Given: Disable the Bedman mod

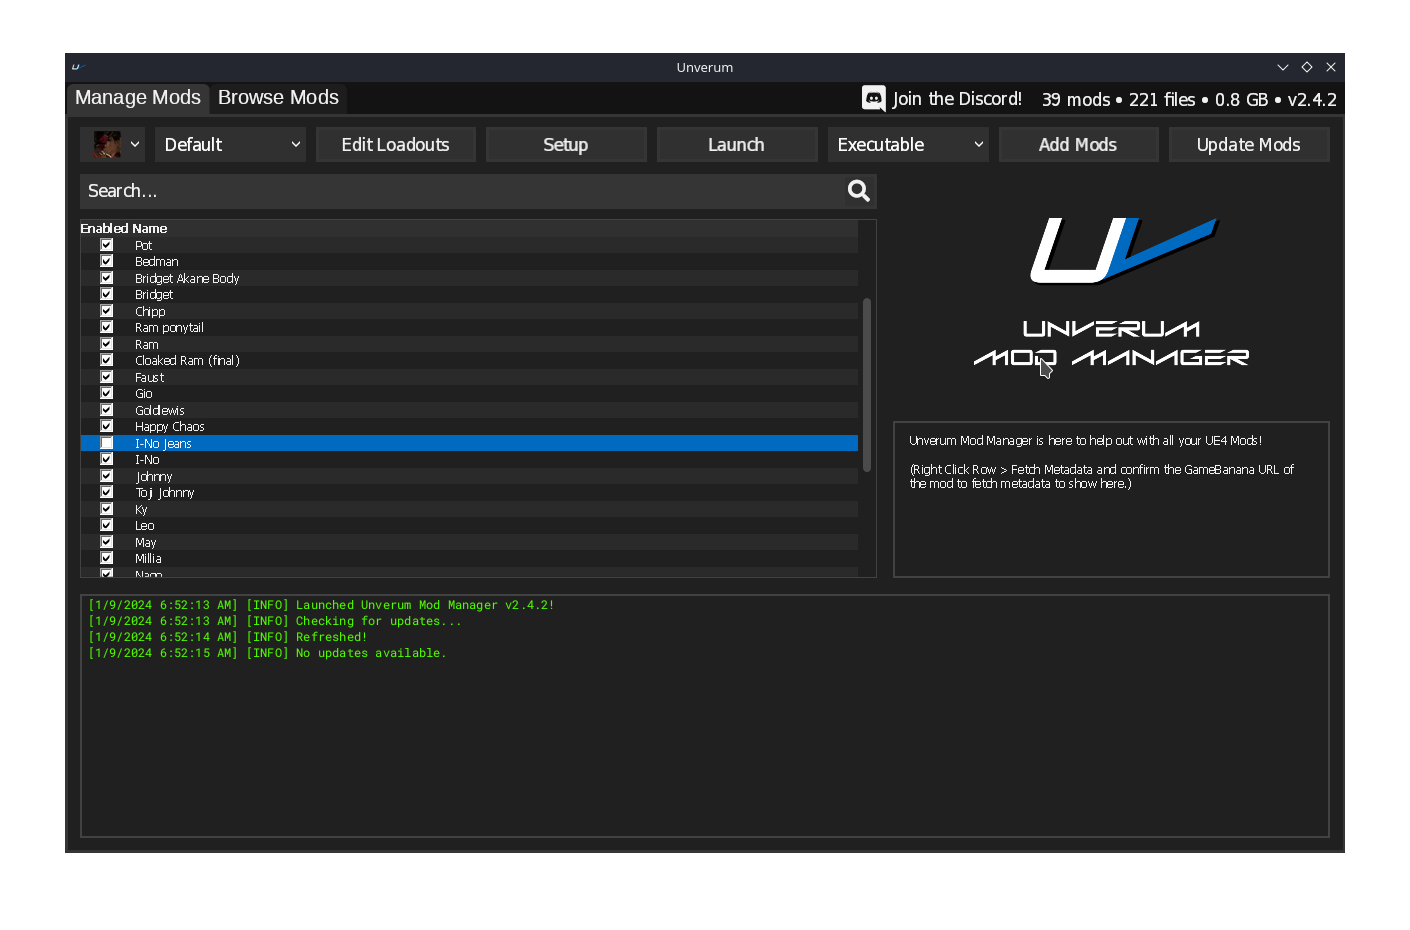Looking at the screenshot, I should (107, 261).
